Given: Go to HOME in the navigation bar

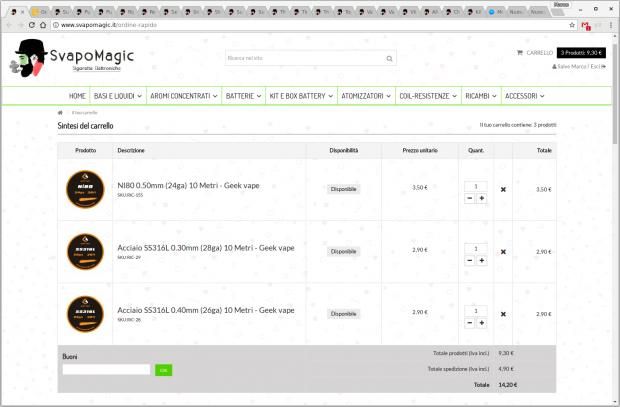Looking at the screenshot, I should [77, 96].
